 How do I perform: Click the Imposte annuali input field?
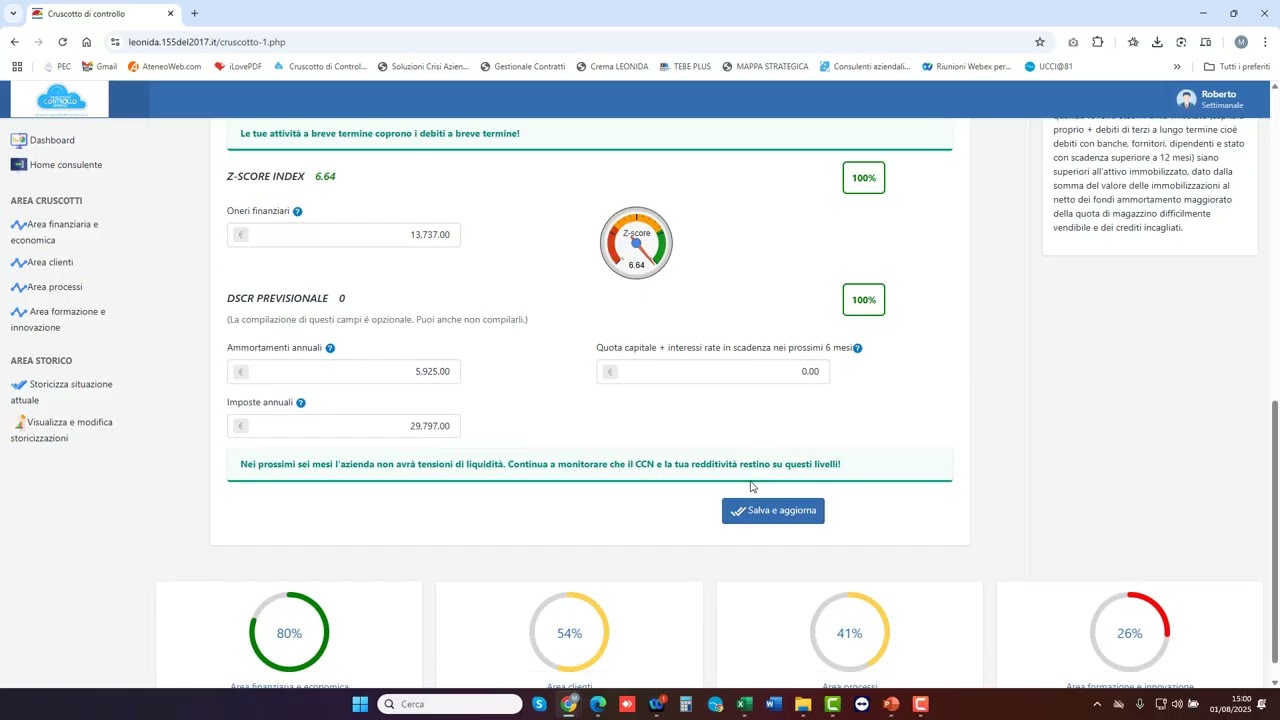pos(343,427)
